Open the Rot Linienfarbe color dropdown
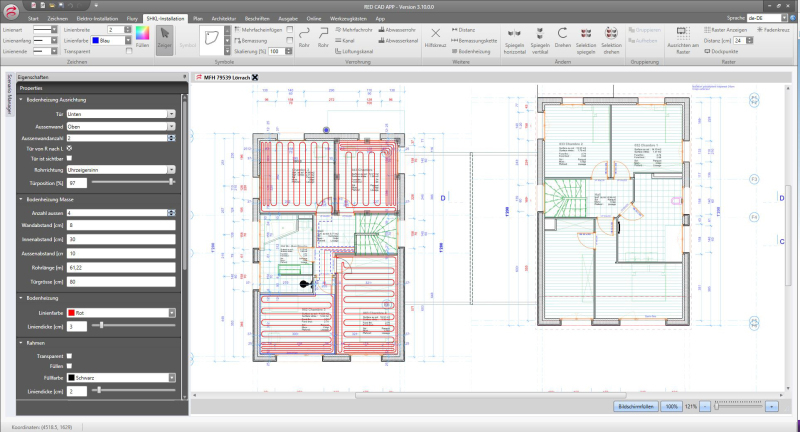The height and width of the screenshot is (432, 800). point(172,313)
